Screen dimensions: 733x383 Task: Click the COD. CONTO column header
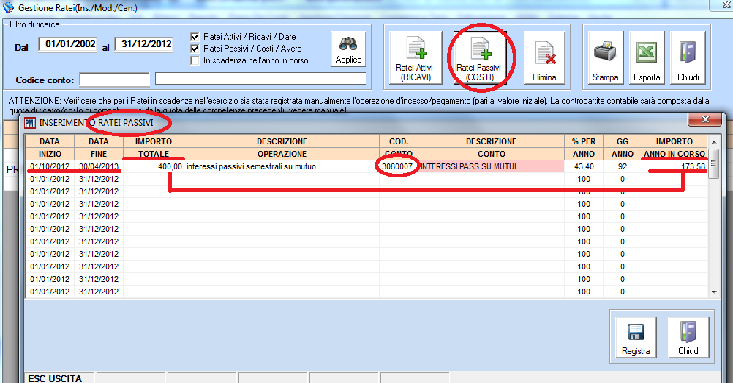[398, 147]
